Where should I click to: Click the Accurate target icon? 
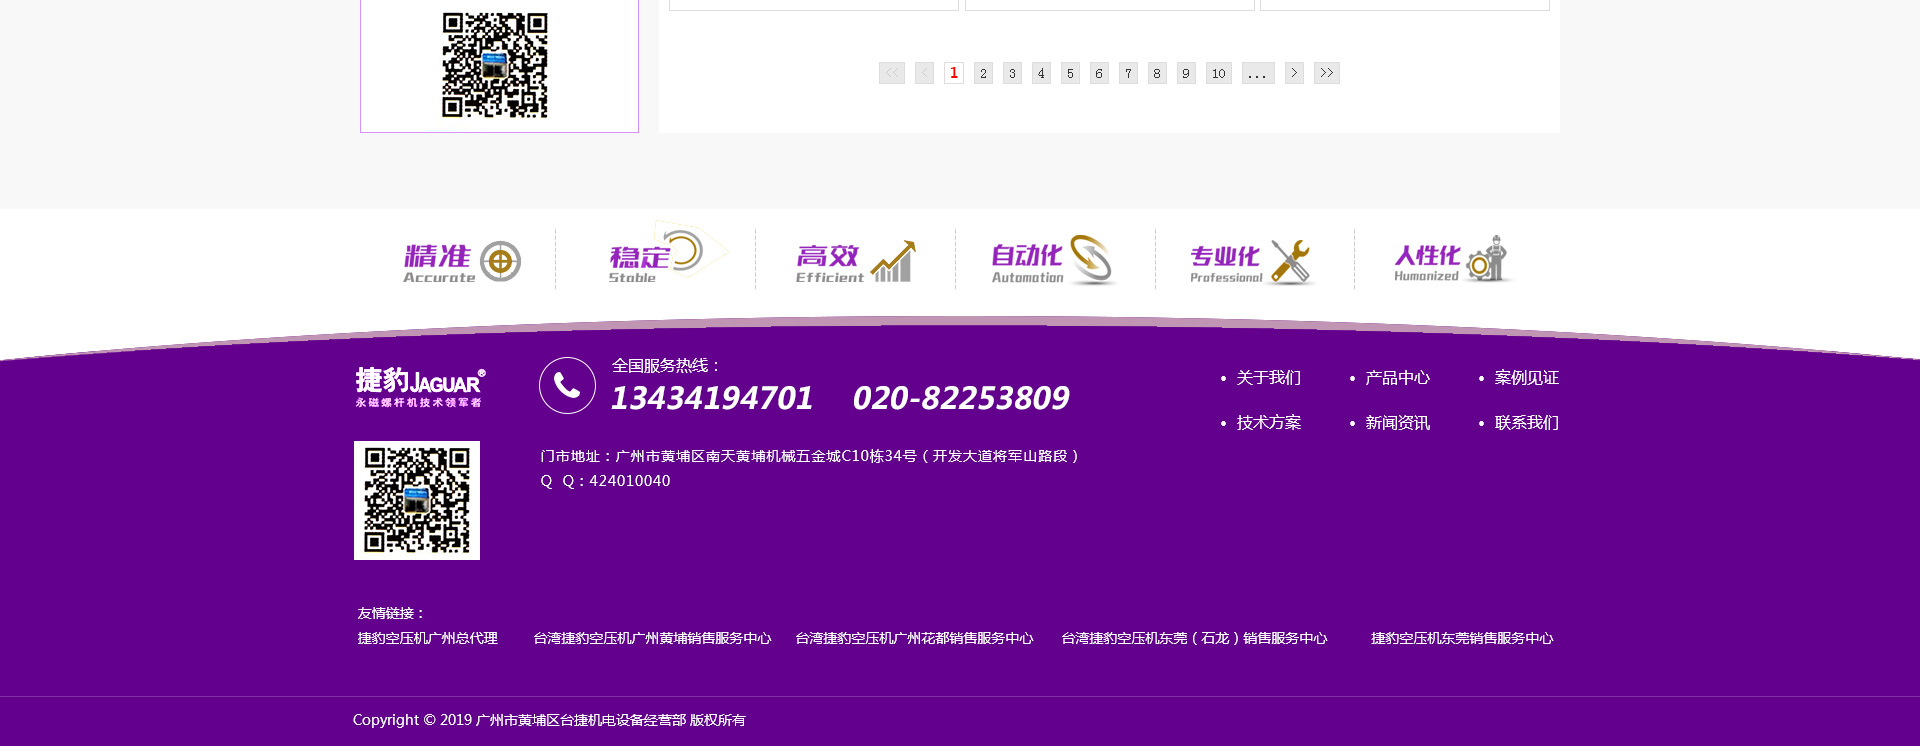[x=500, y=262]
